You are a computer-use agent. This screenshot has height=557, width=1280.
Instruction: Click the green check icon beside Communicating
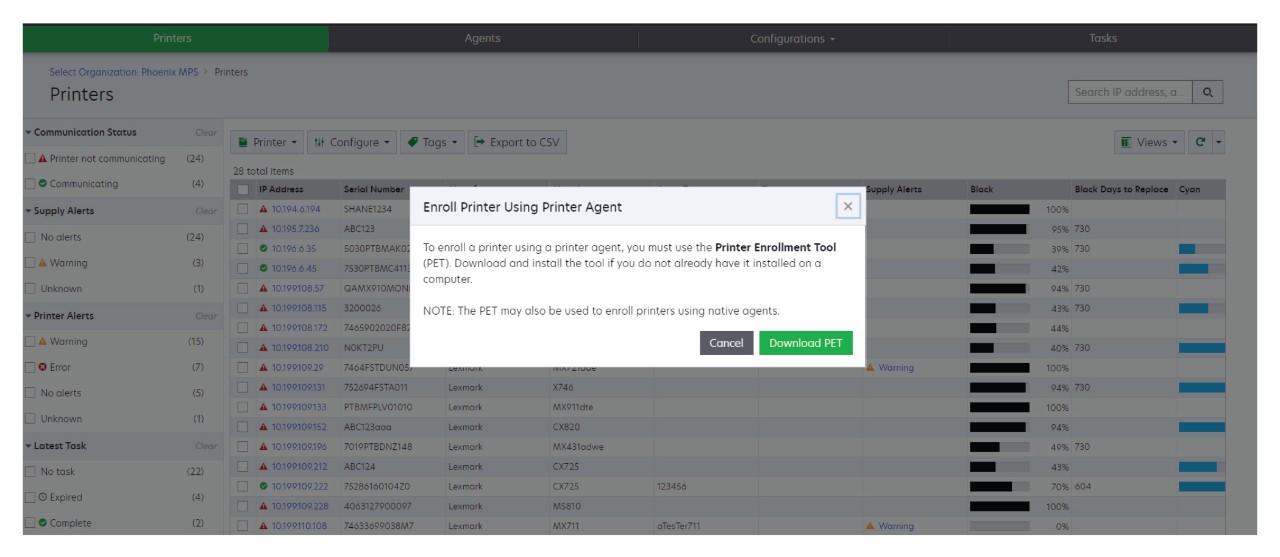click(x=42, y=184)
